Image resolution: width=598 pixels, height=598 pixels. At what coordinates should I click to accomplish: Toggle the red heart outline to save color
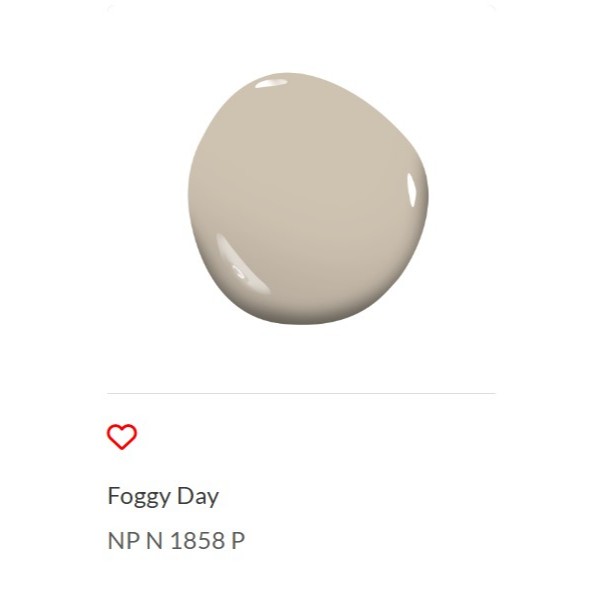pyautogui.click(x=122, y=437)
